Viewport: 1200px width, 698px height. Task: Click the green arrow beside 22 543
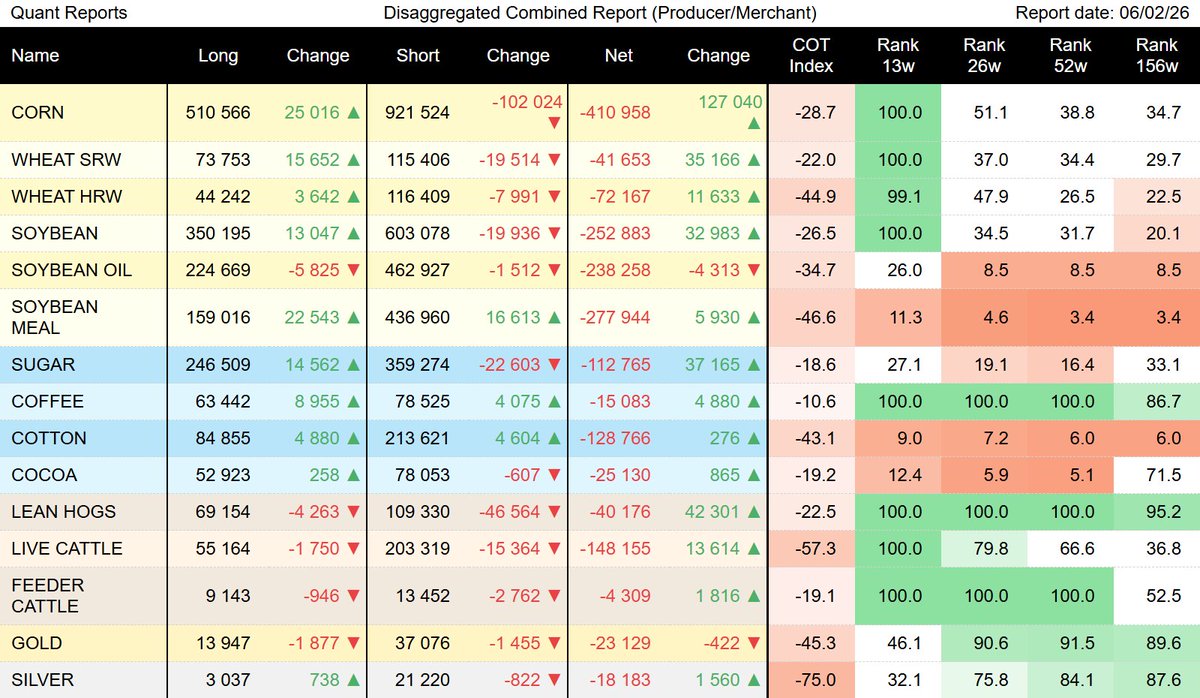353,318
